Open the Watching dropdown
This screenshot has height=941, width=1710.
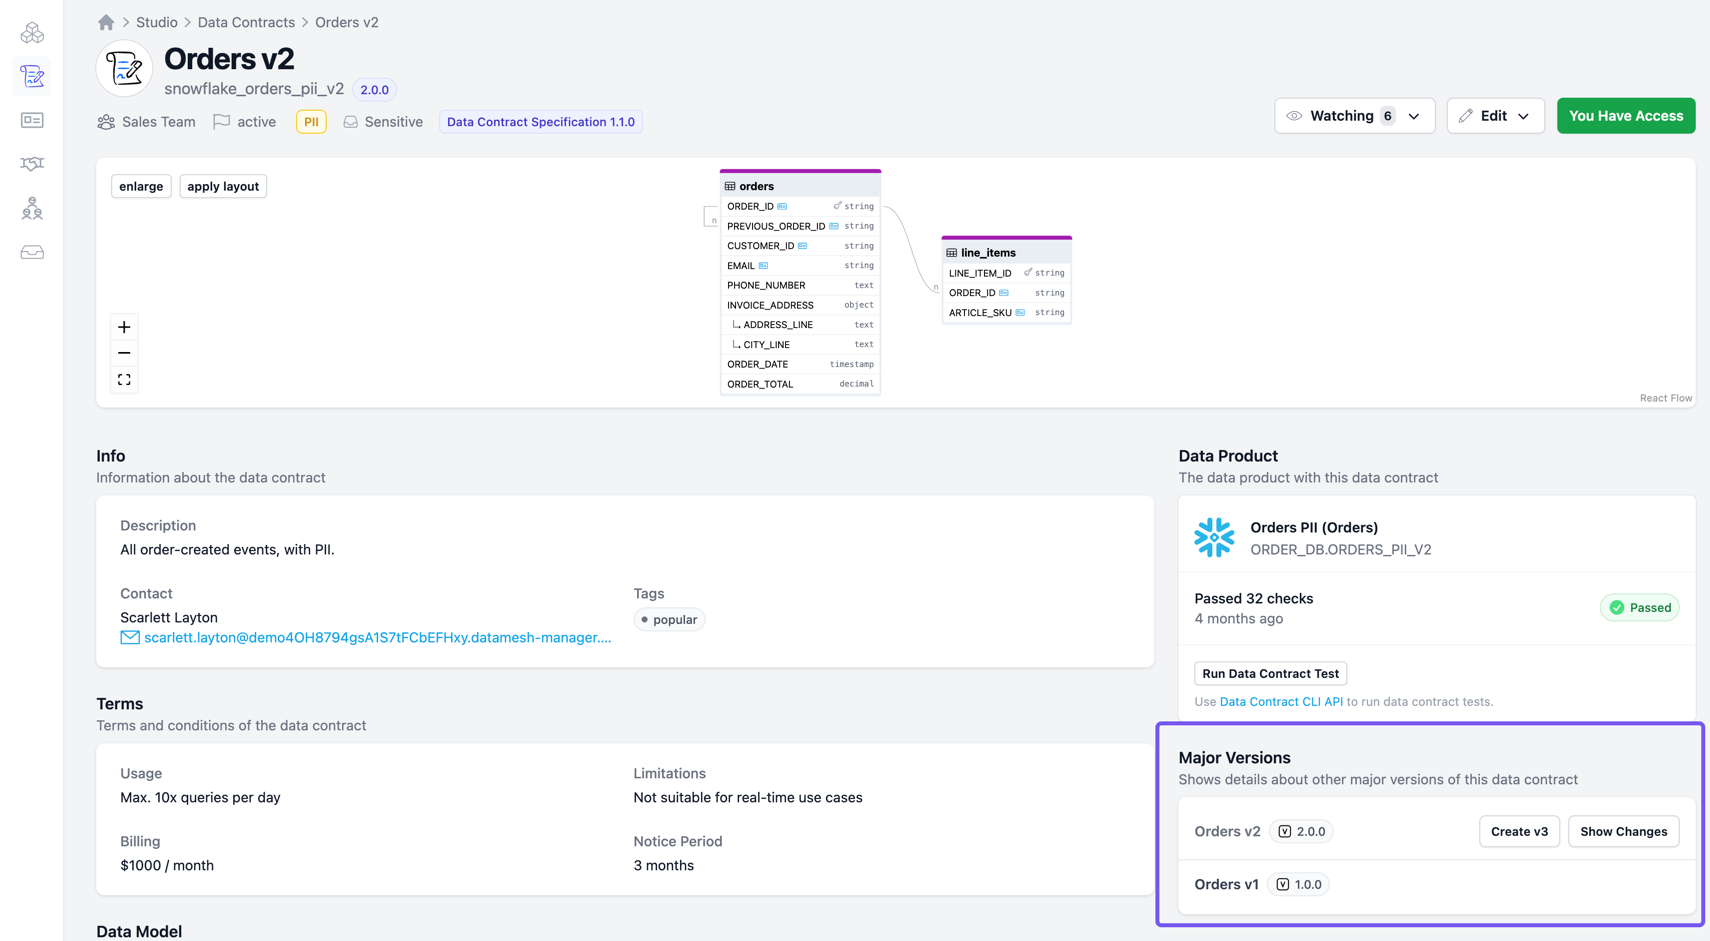pyautogui.click(x=1354, y=116)
